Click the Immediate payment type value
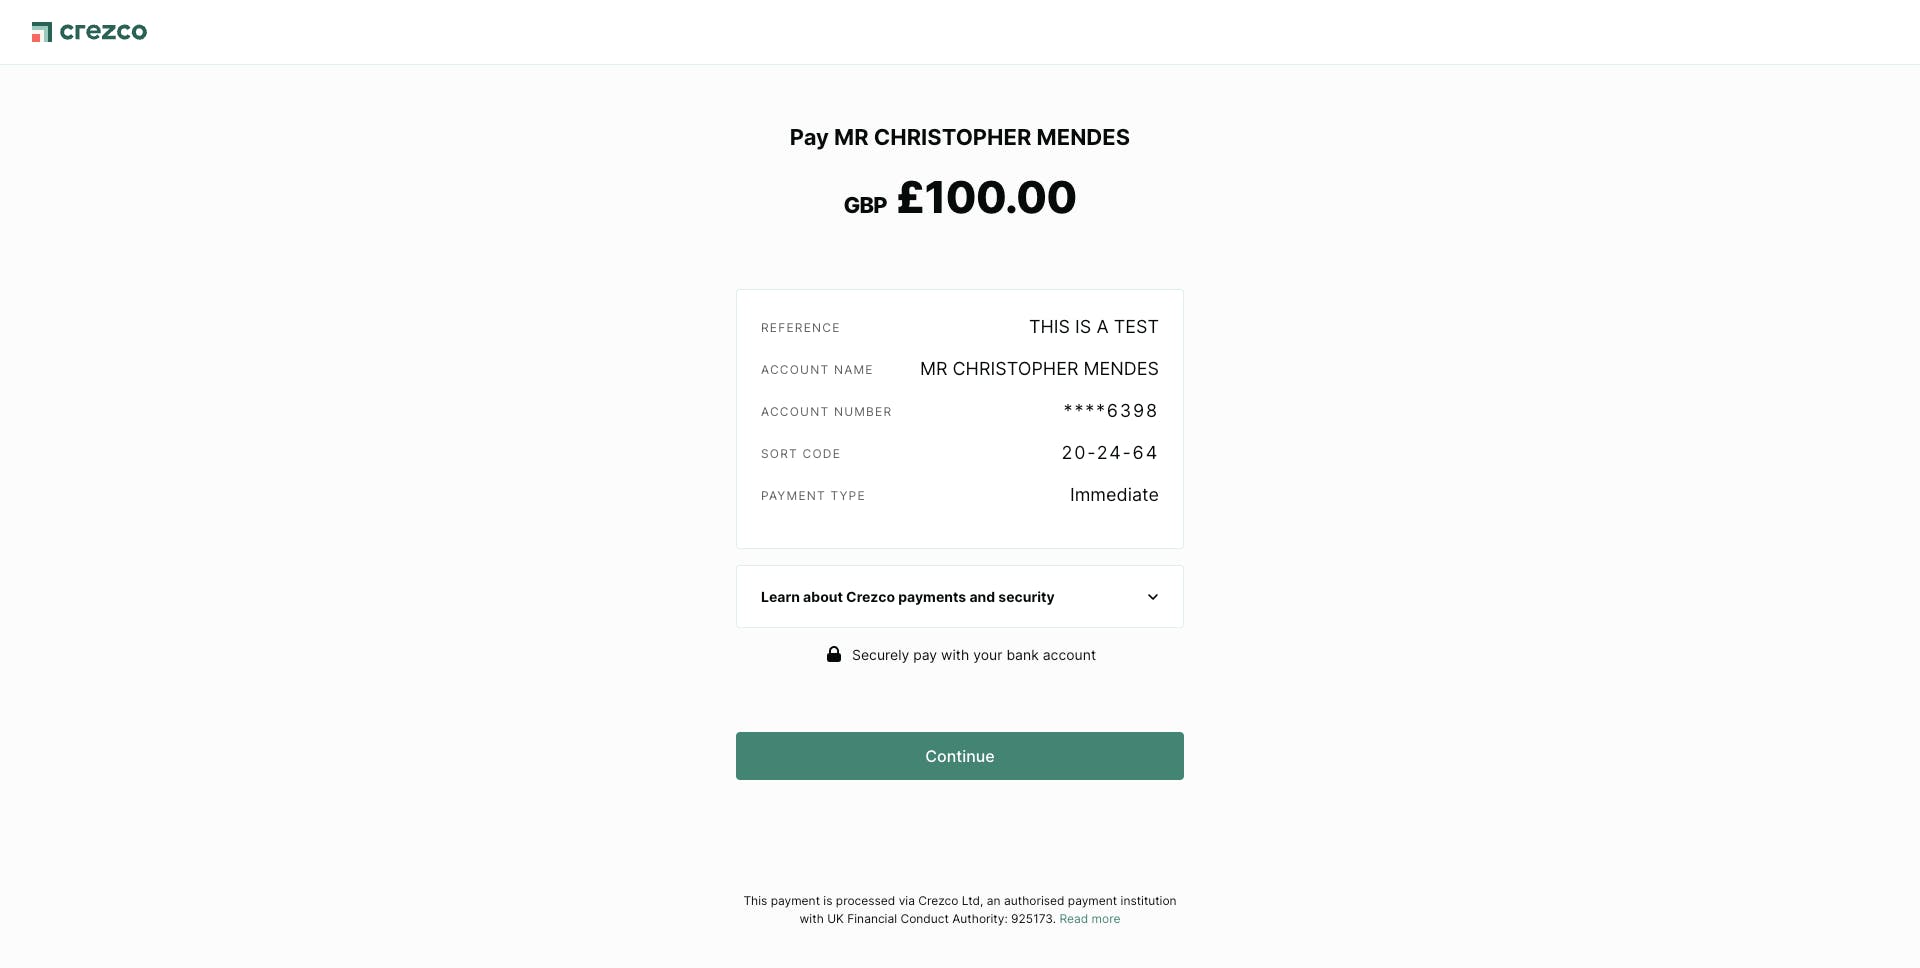This screenshot has height=968, width=1920. [1114, 495]
